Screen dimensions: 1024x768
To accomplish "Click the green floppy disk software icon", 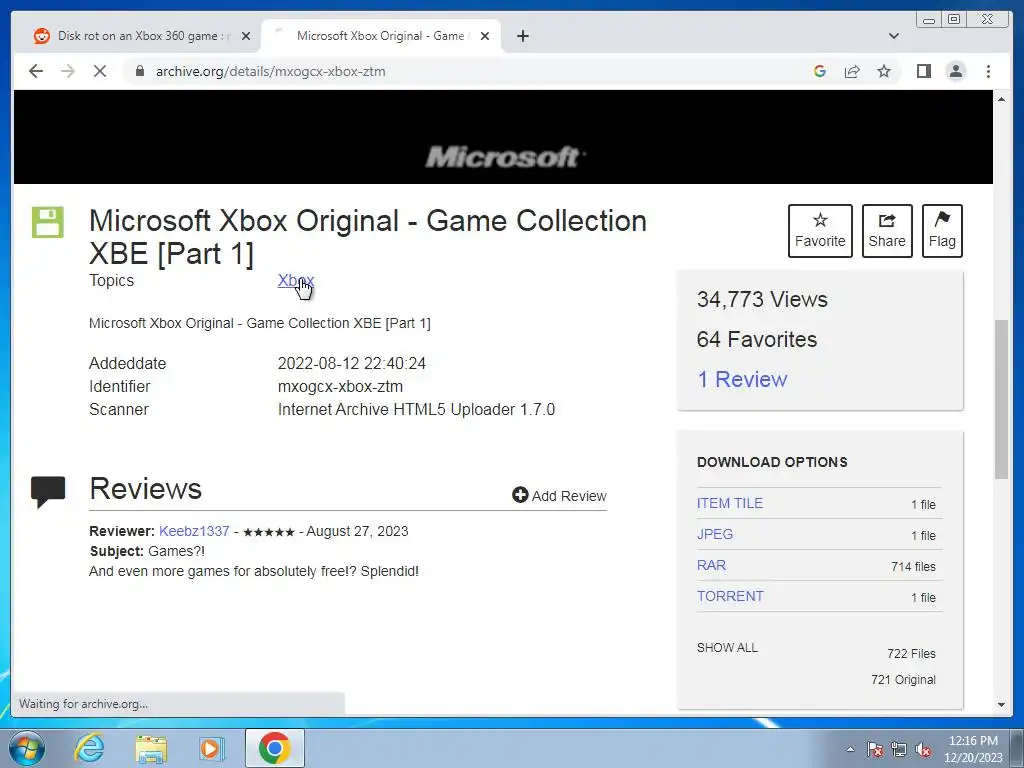I will [x=48, y=222].
